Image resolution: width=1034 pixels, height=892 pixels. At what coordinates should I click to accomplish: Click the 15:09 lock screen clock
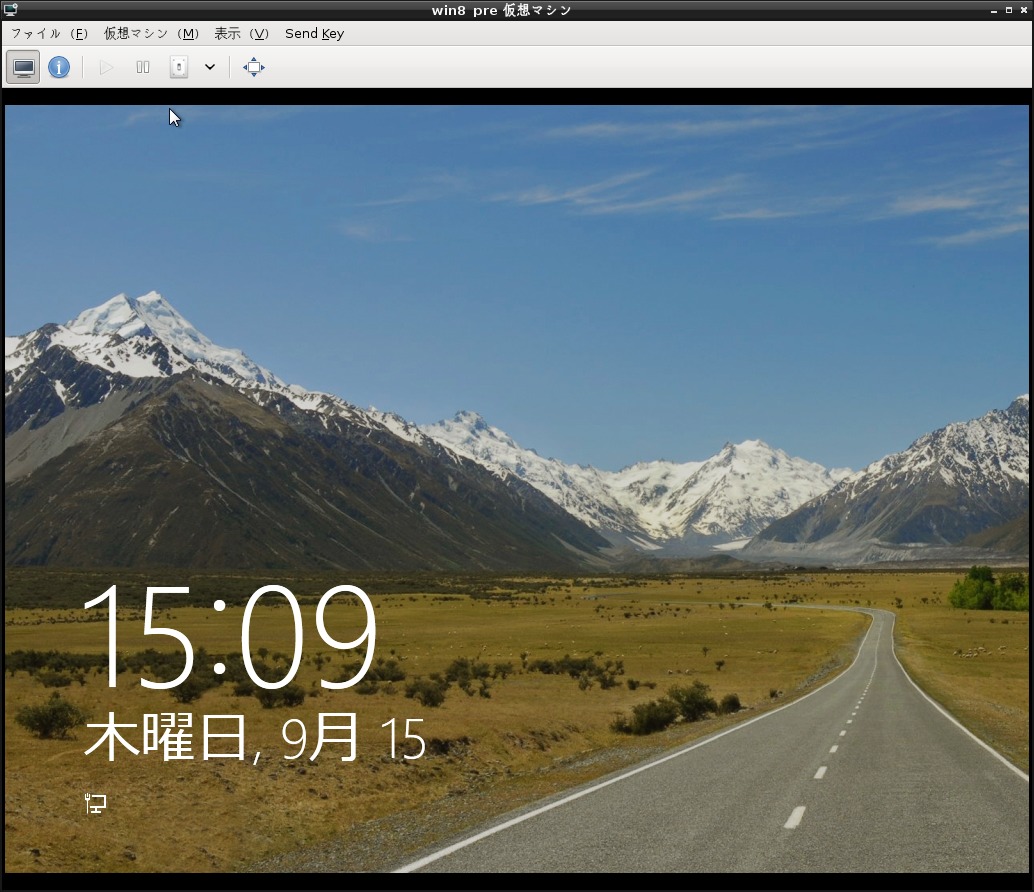(229, 637)
